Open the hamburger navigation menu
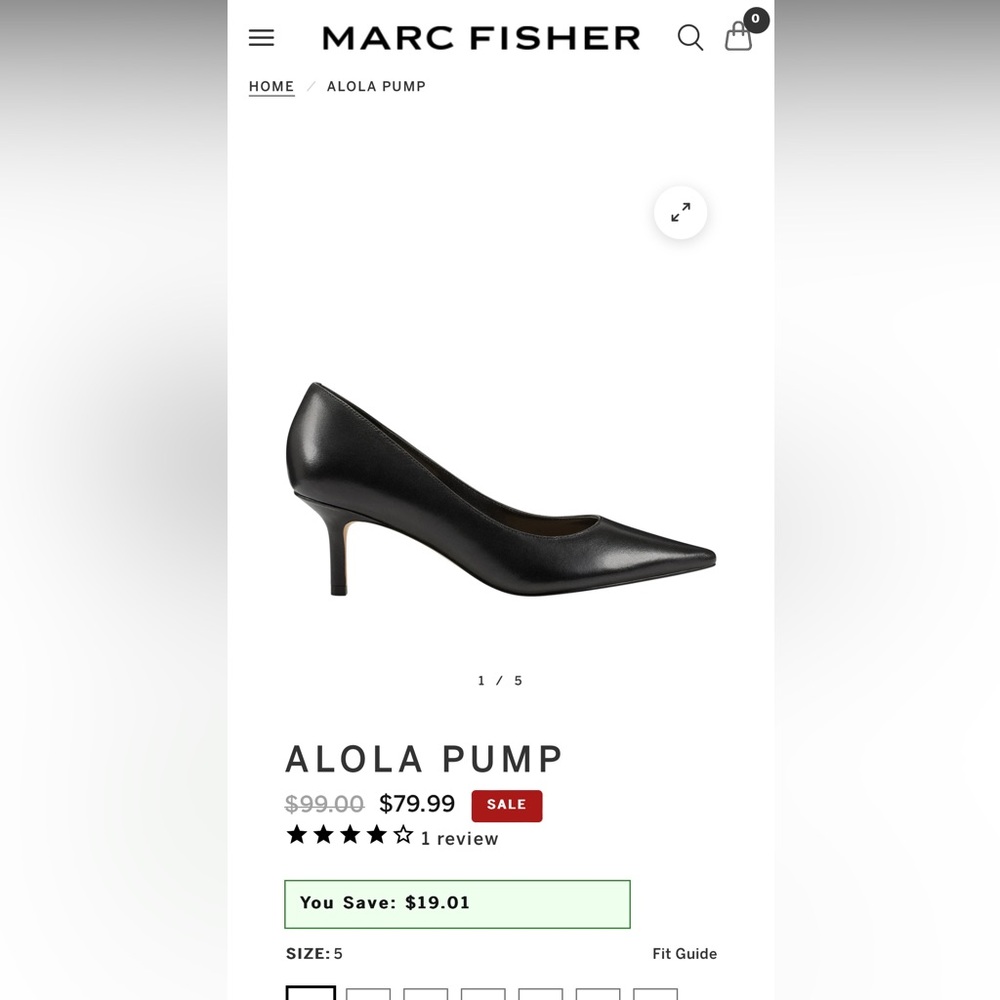Viewport: 1000px width, 1000px height. coord(261,38)
